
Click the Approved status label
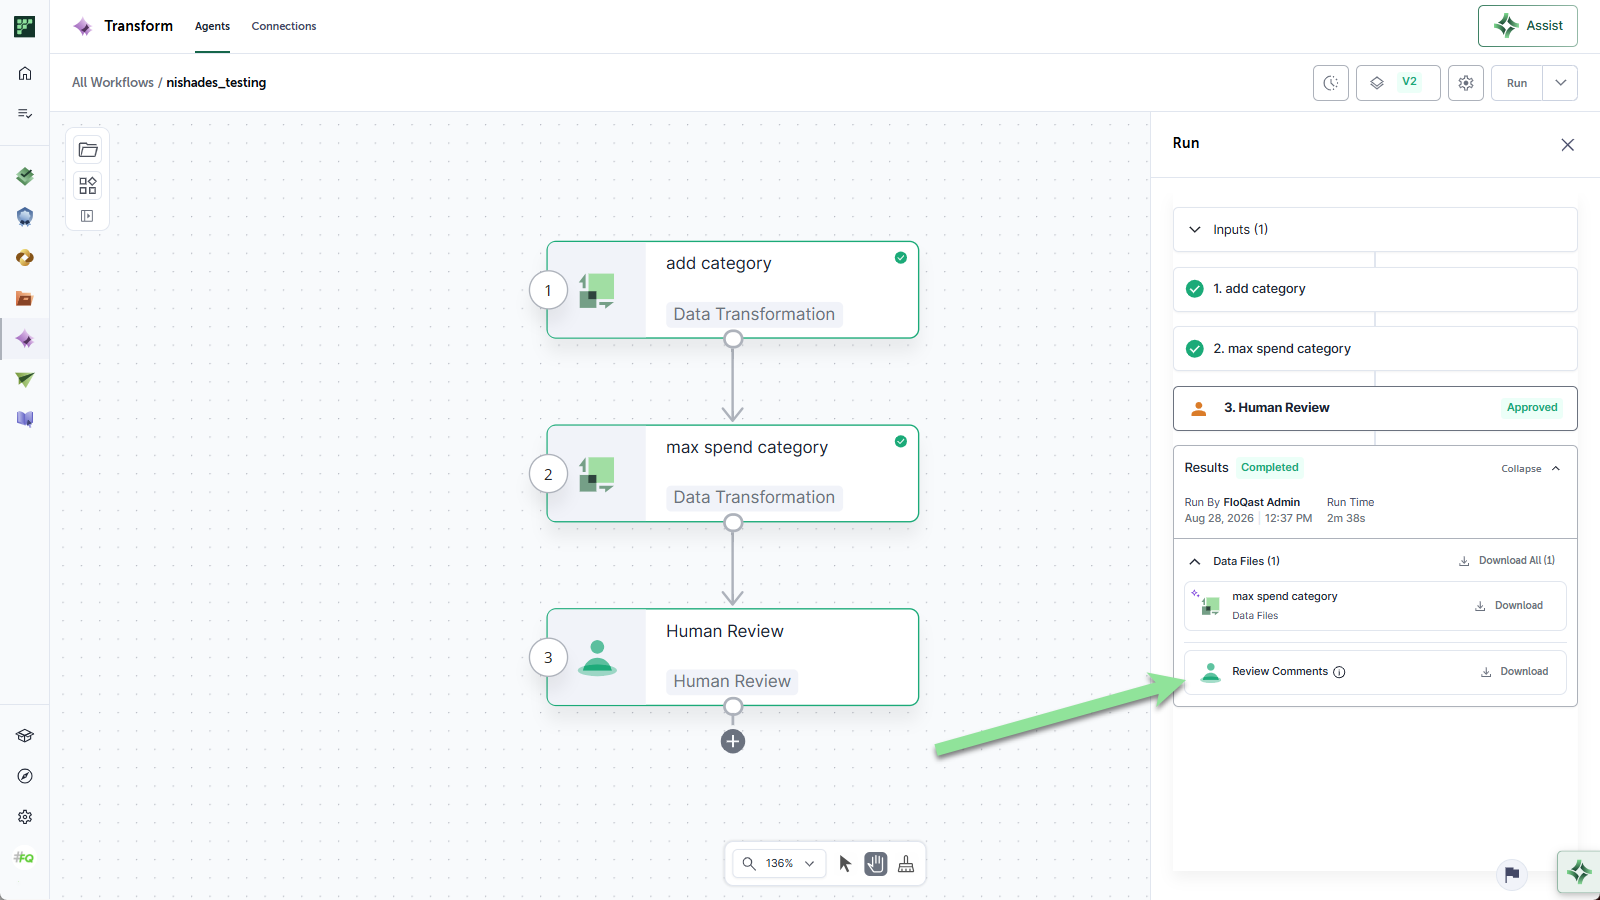click(x=1532, y=408)
